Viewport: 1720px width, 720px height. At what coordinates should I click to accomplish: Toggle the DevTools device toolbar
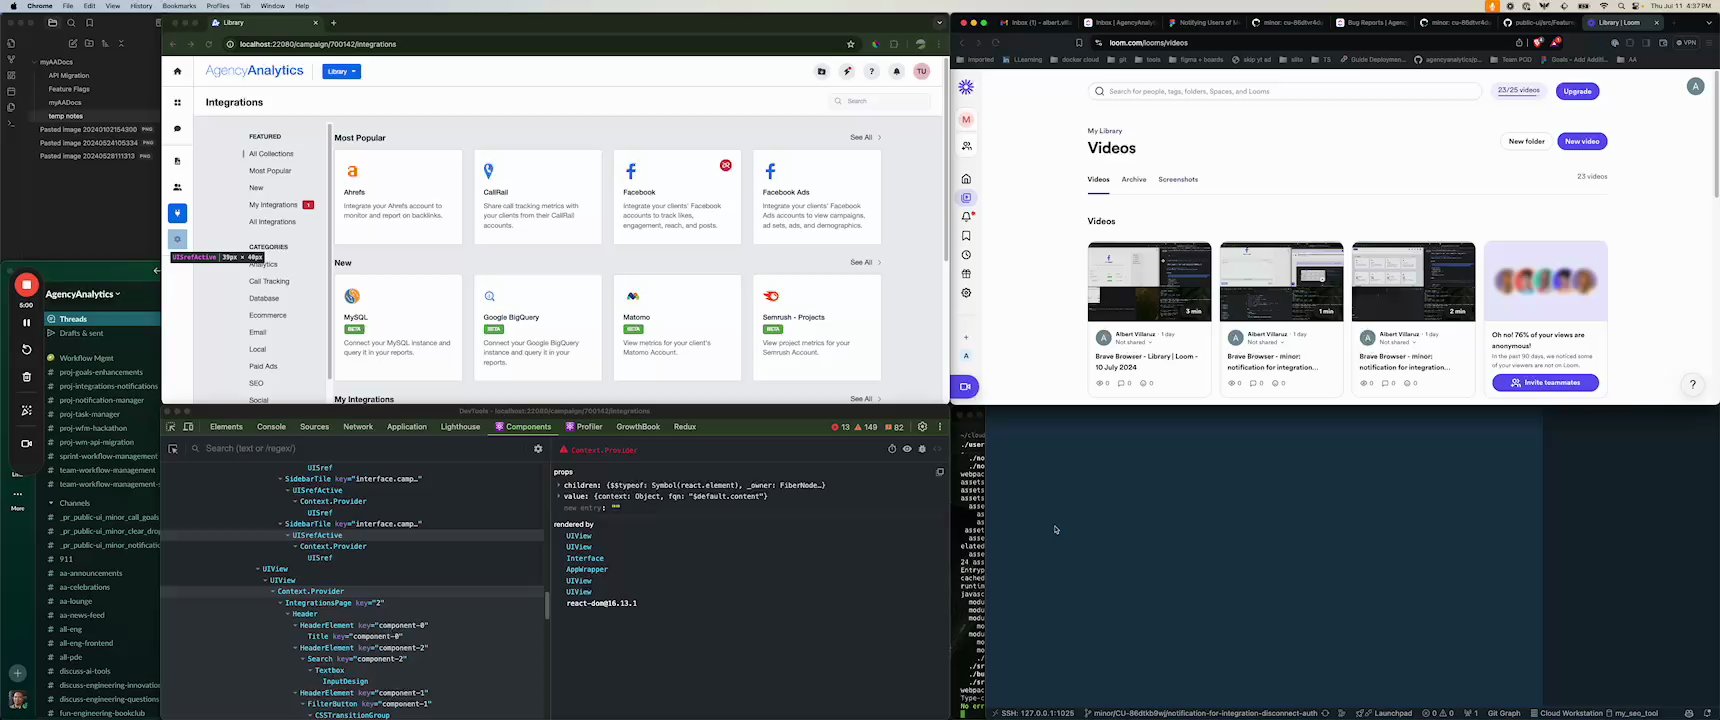click(x=188, y=427)
